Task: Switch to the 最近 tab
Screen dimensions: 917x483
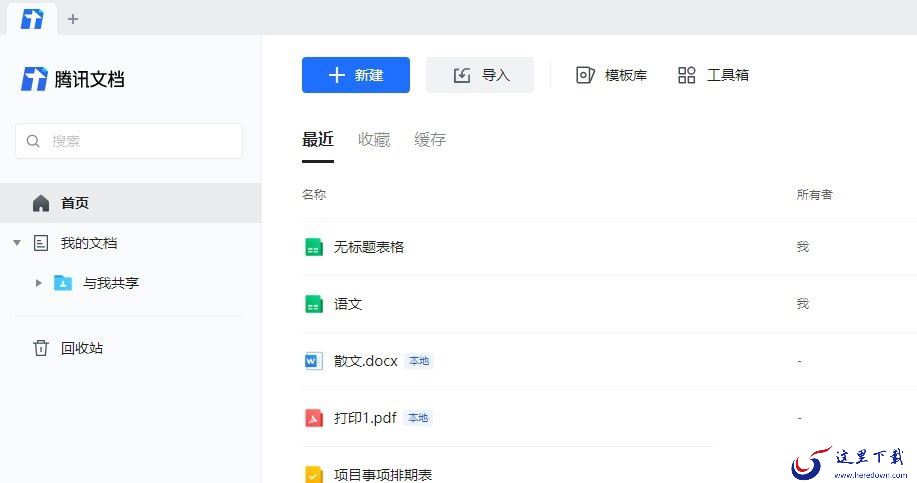Action: click(x=318, y=139)
